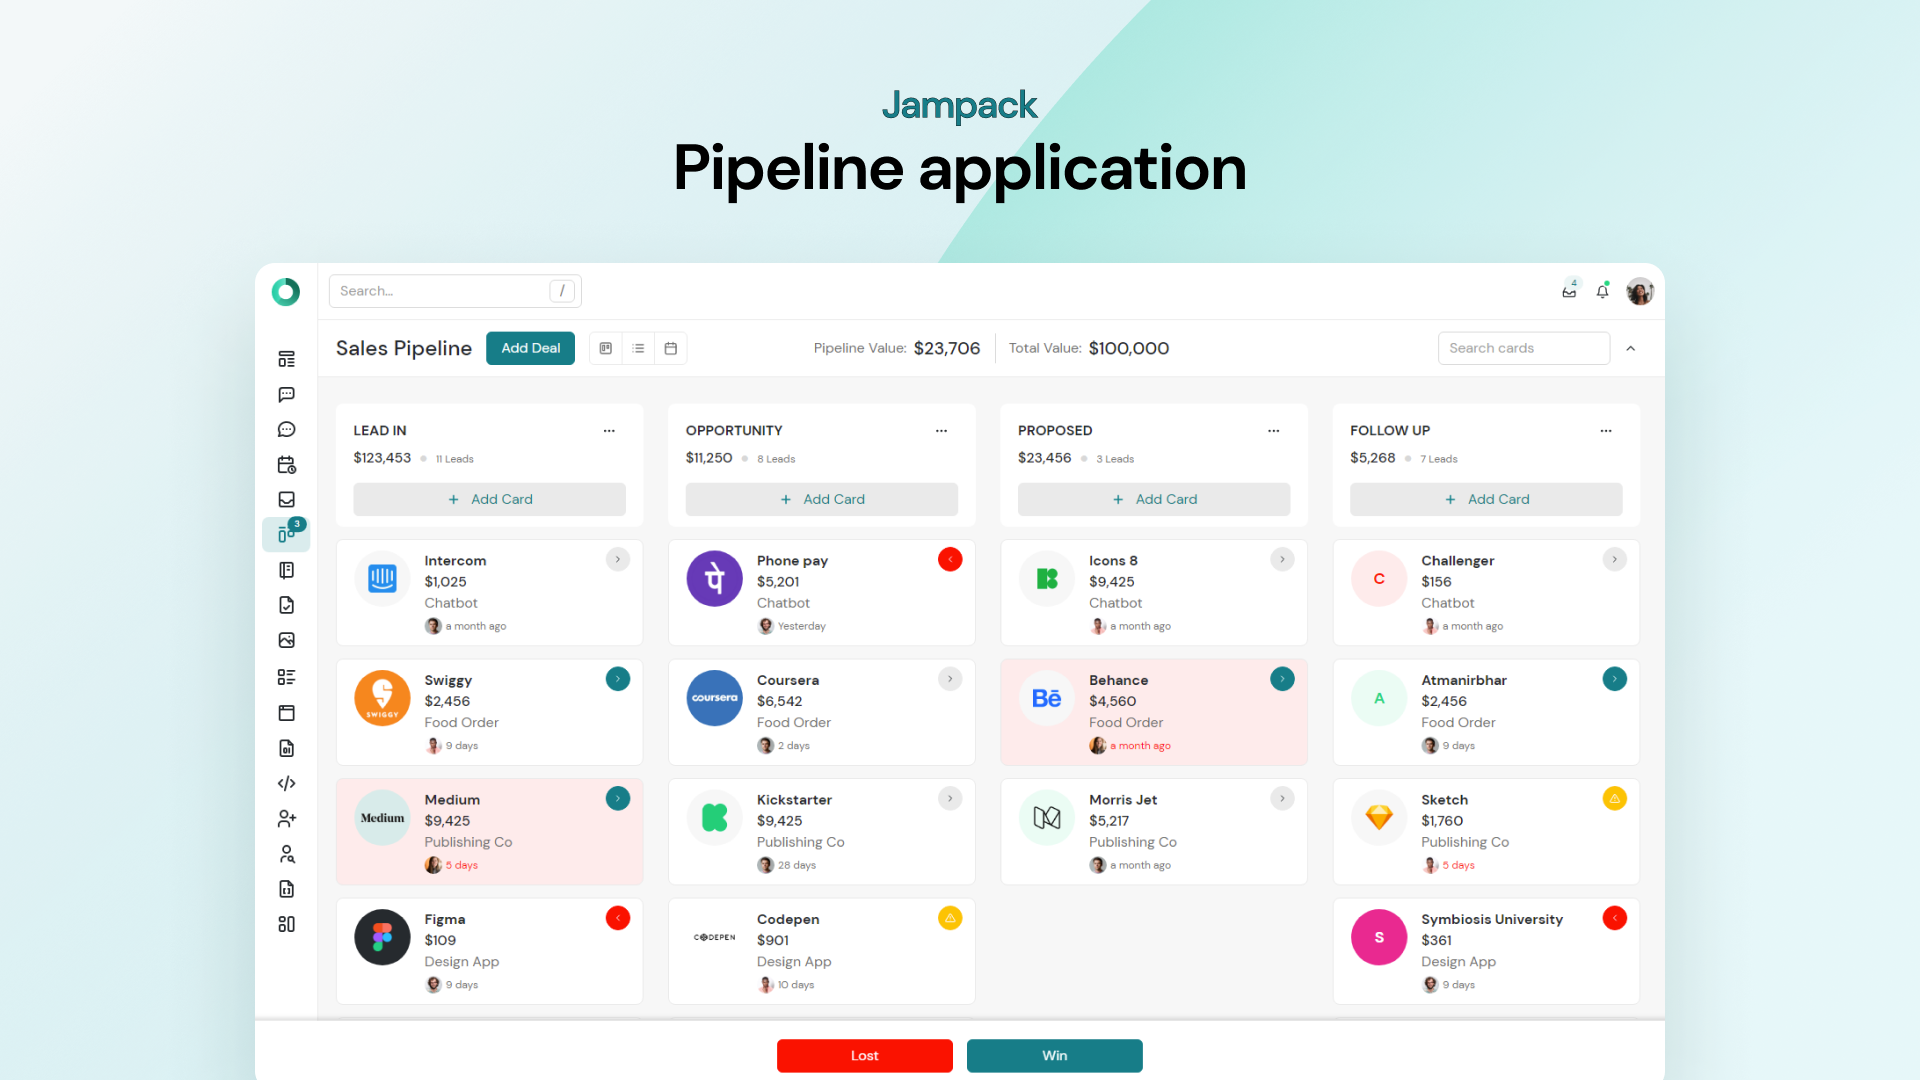Collapse the header with the chevron up
Screen dimensions: 1920x1080
coord(1630,348)
